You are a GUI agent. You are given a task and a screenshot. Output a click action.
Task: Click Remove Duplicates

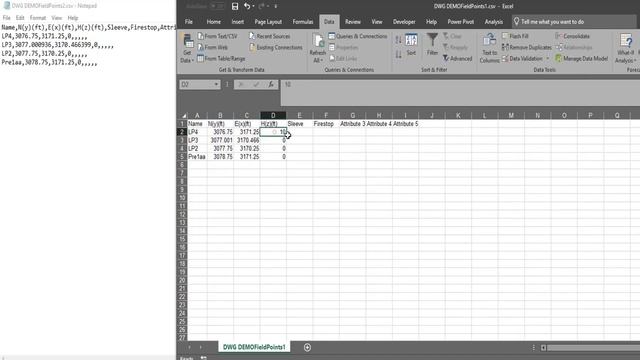pyautogui.click(x=527, y=47)
